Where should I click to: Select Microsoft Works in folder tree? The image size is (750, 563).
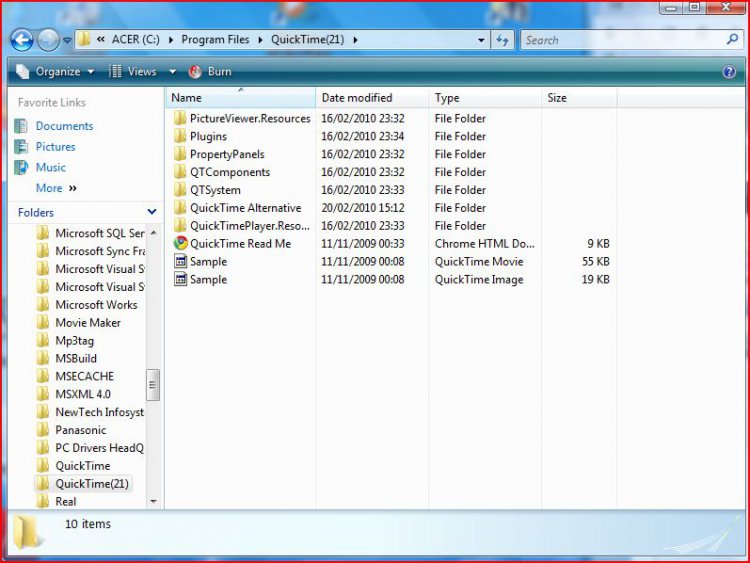(96, 305)
